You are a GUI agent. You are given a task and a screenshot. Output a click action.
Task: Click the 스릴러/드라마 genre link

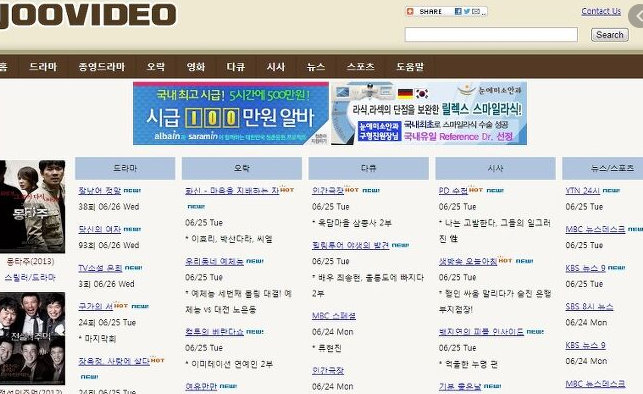[x=30, y=278]
